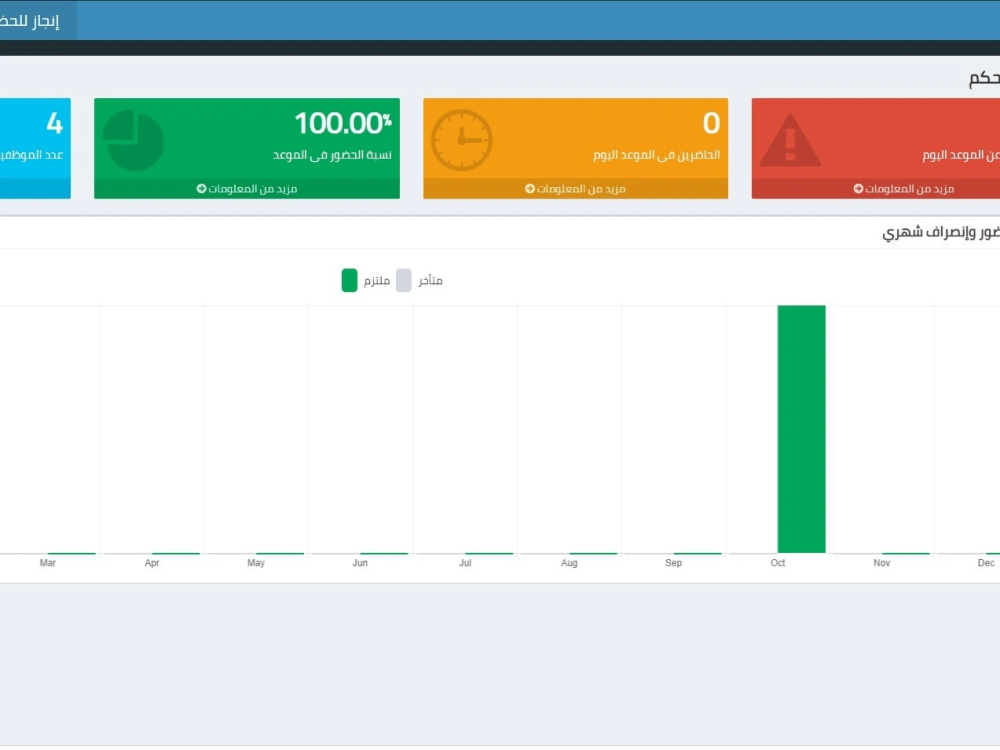This screenshot has height=750, width=1000.
Task: Click the ملتزم legend label
Action: pyautogui.click(x=377, y=281)
